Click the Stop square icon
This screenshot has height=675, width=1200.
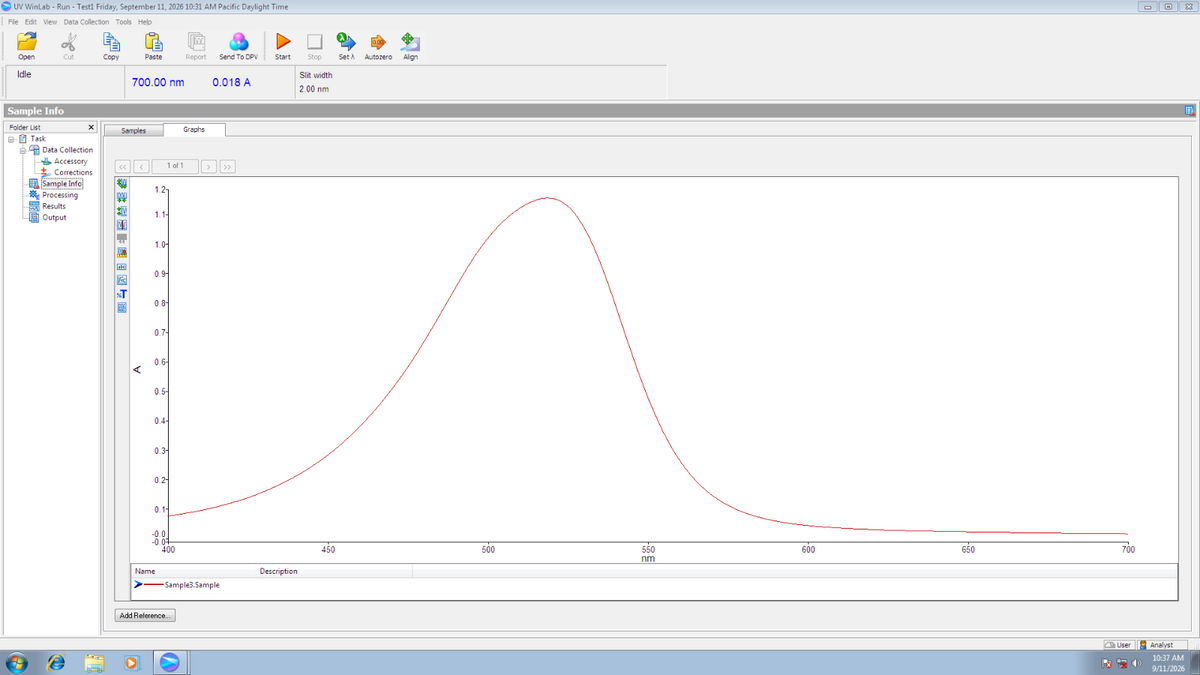[x=314, y=41]
